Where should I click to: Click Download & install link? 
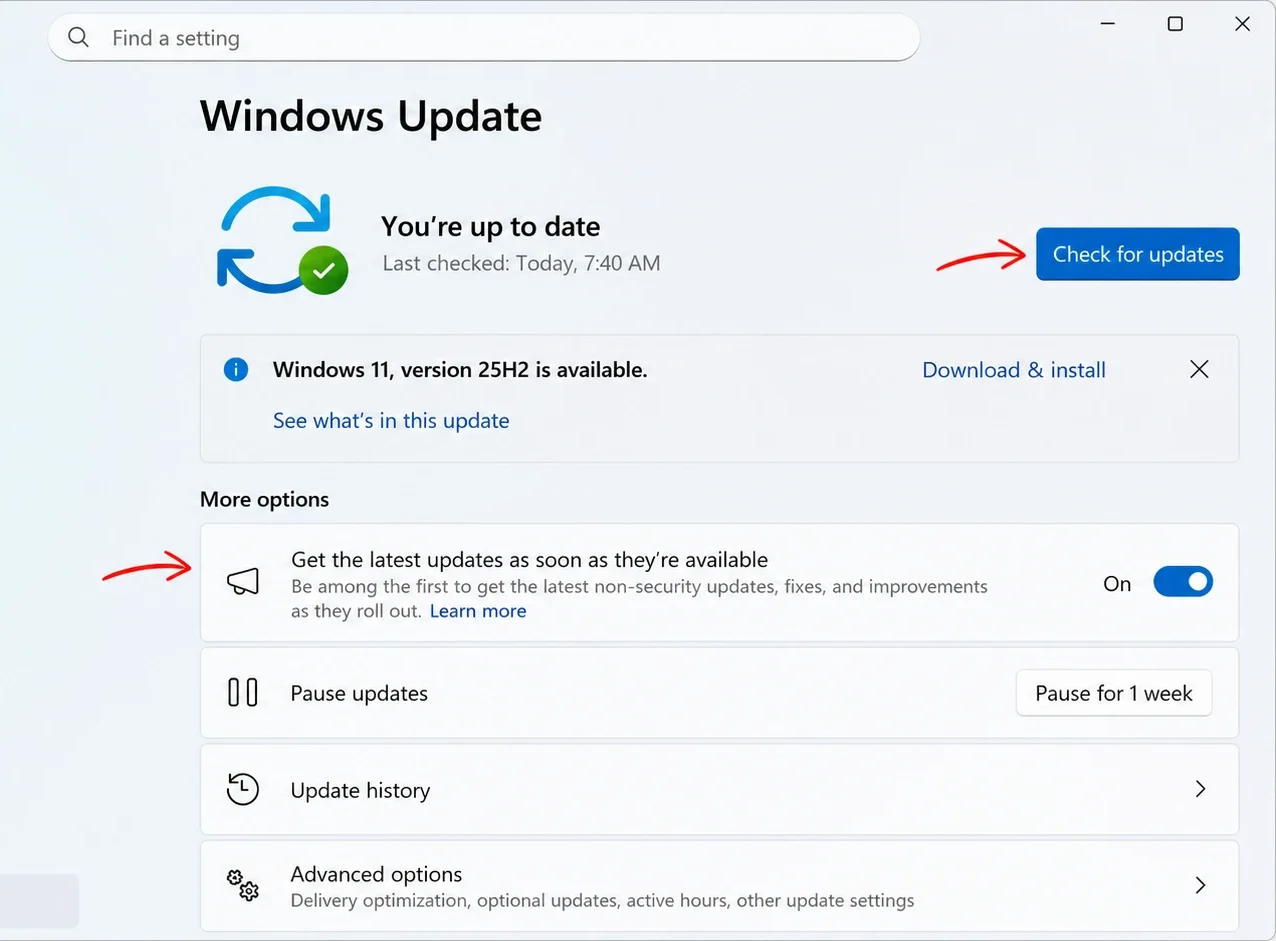point(1014,370)
